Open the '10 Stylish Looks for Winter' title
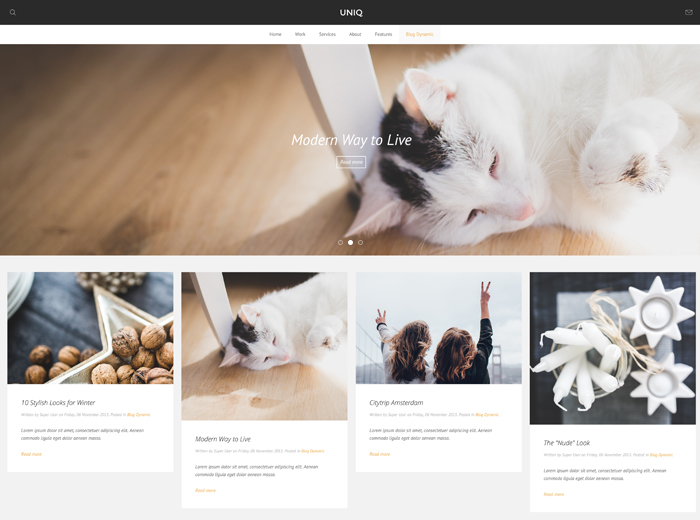 58,402
